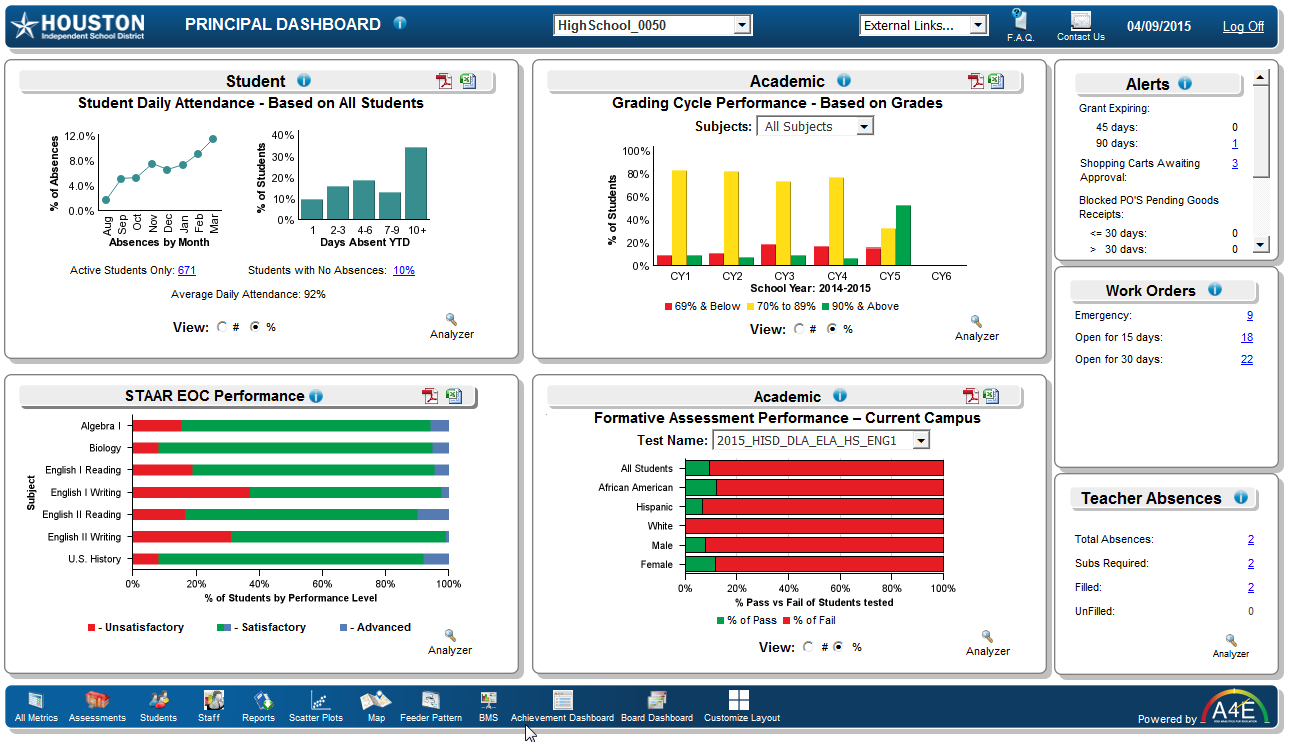The height and width of the screenshot is (742, 1290).
Task: Open Emergency work orders 9 link
Action: coord(1250,316)
